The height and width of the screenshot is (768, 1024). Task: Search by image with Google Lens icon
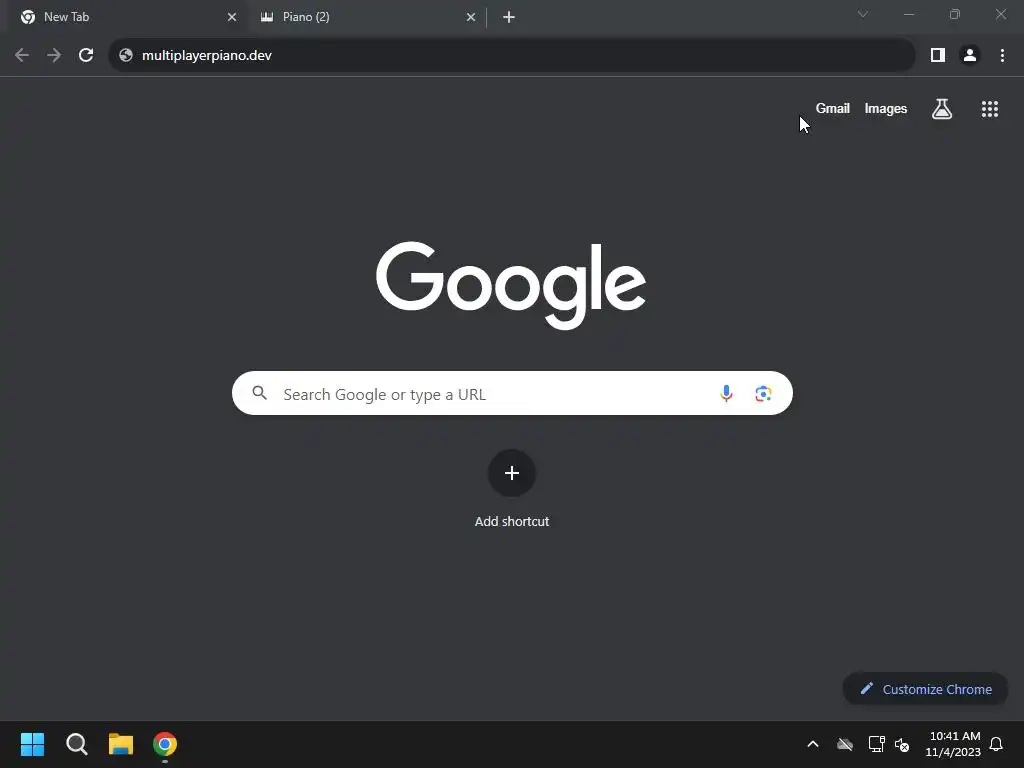click(x=763, y=394)
